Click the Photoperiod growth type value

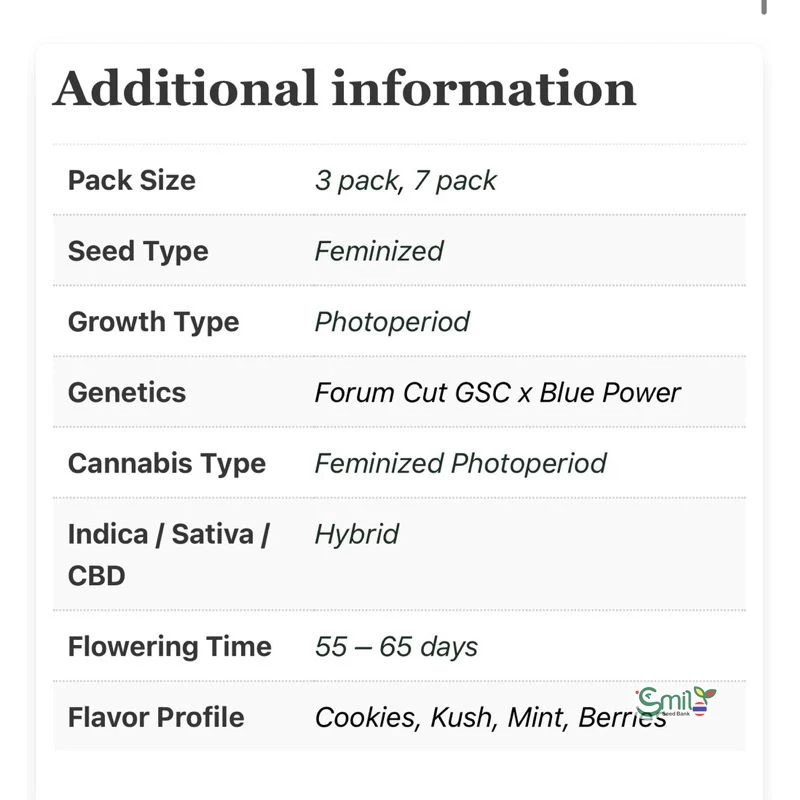point(391,322)
